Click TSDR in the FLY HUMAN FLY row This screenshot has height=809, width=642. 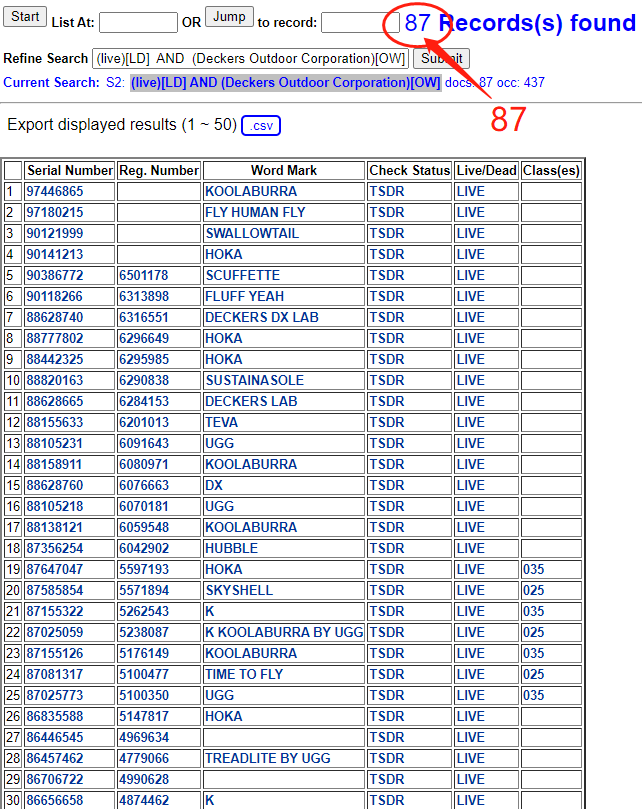[387, 213]
